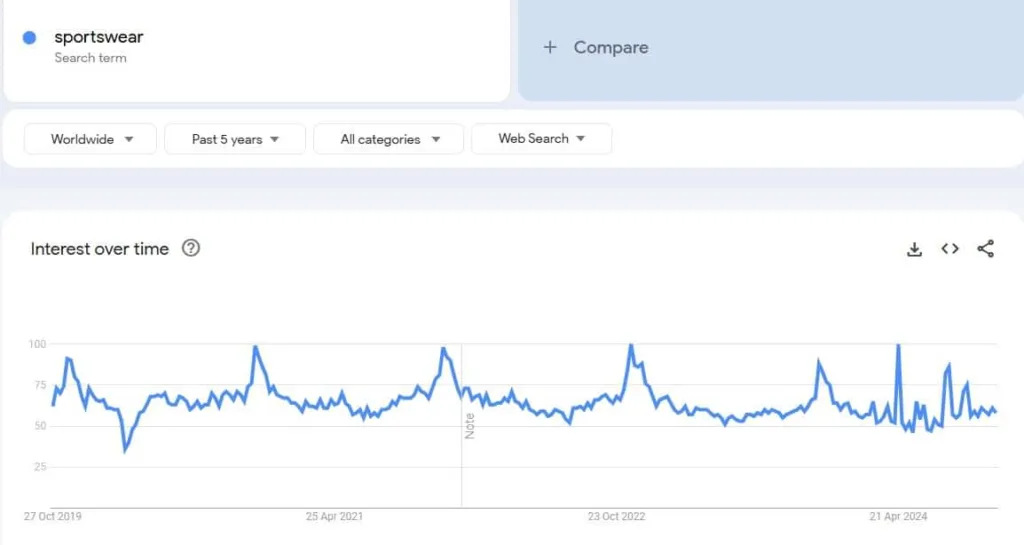The image size is (1024, 545).
Task: Open help icon beside Interest over time
Action: click(191, 248)
